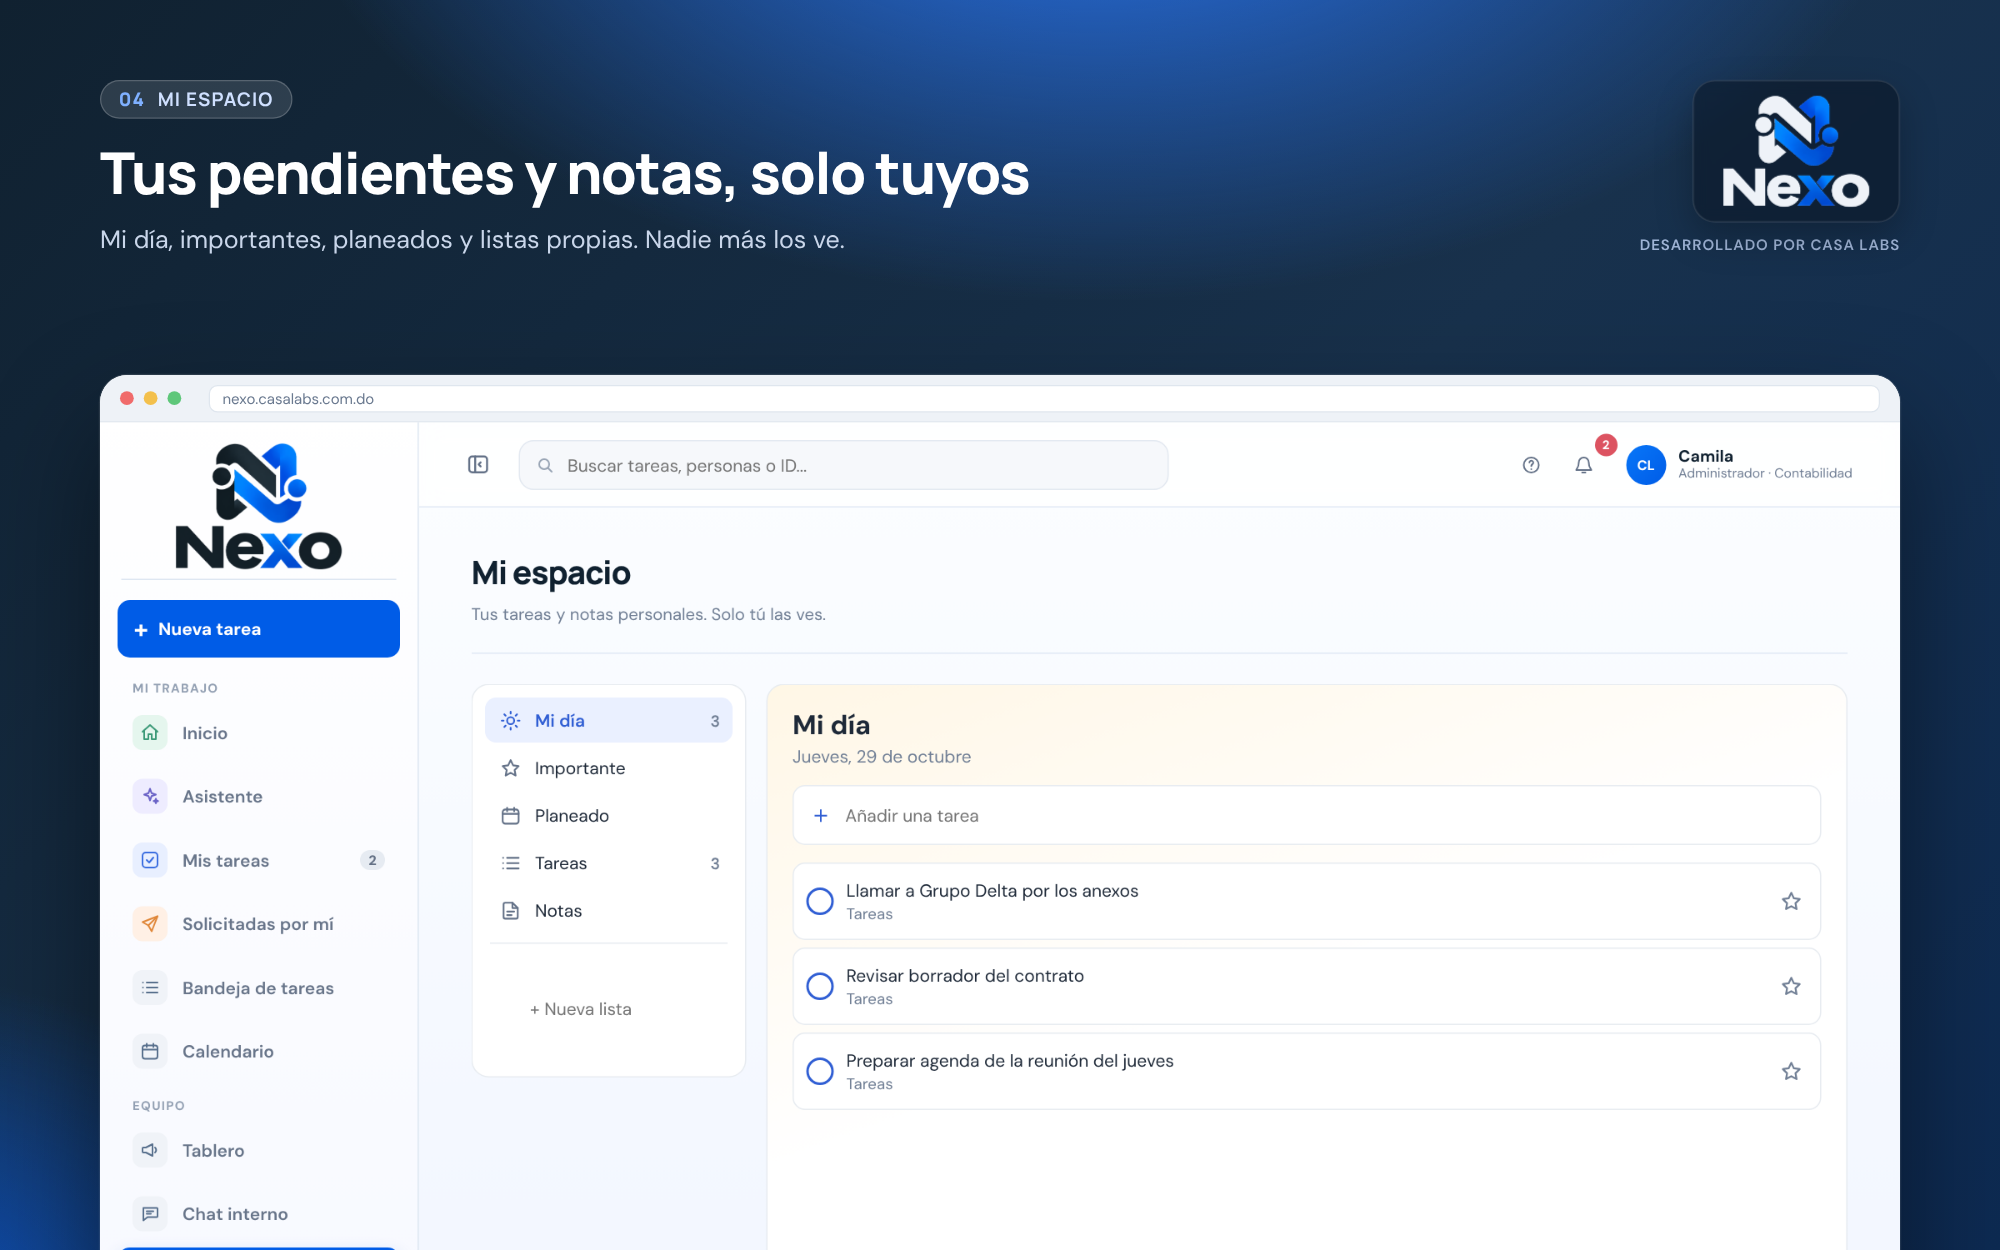Click the Calendario sidebar icon

(x=150, y=1051)
